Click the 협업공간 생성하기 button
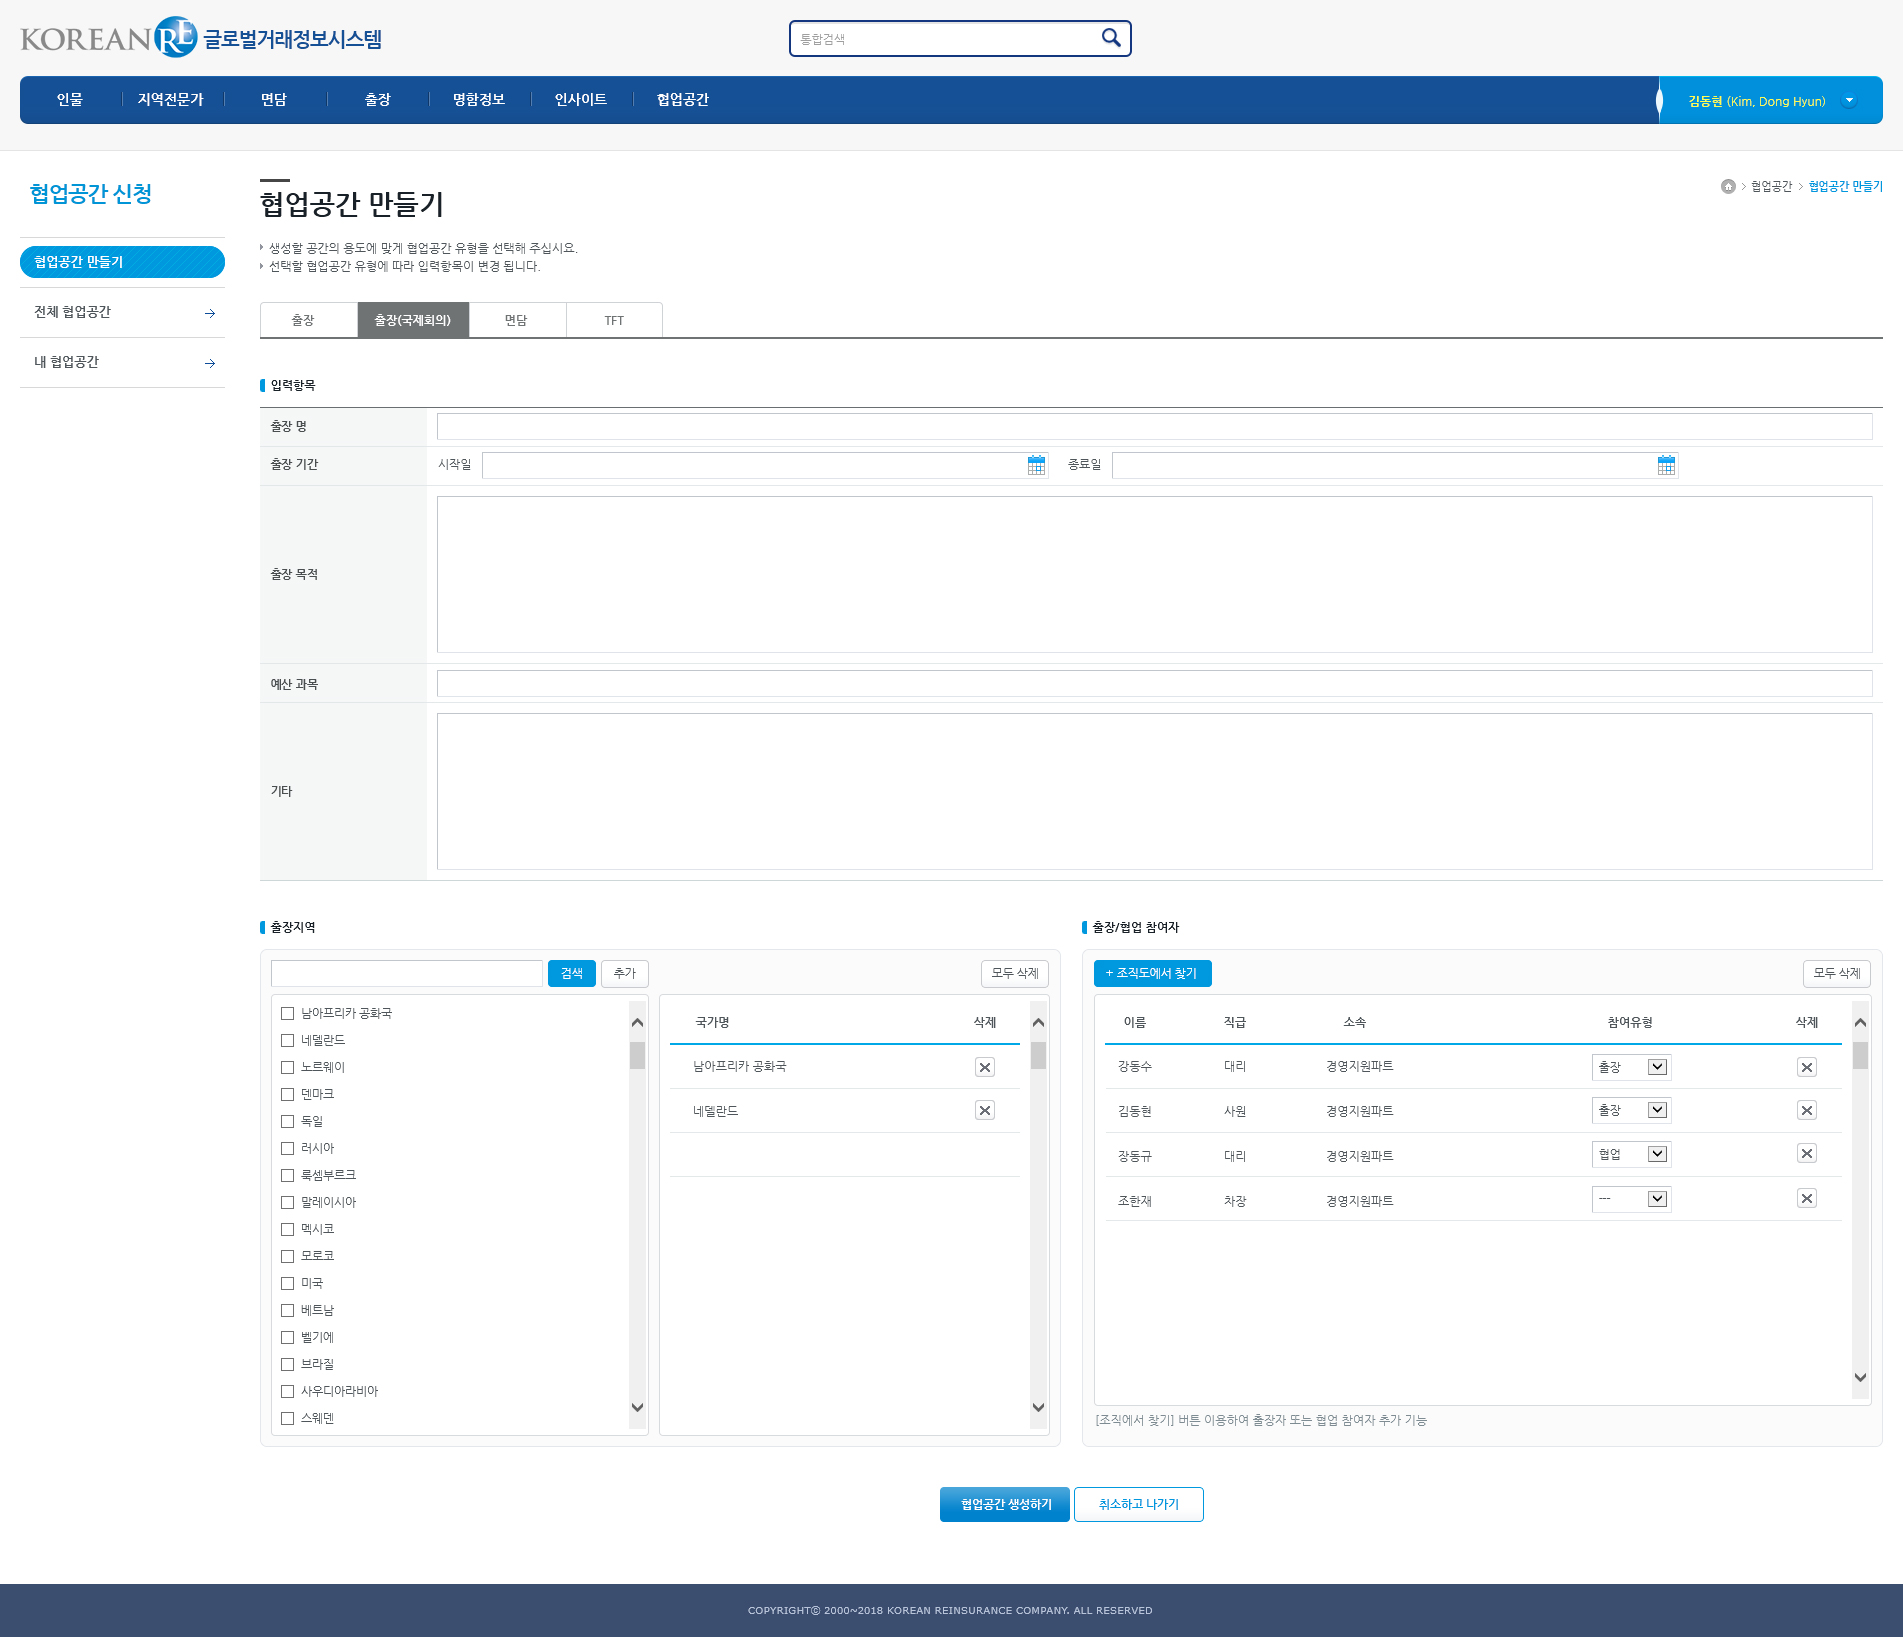 pos(1005,1505)
